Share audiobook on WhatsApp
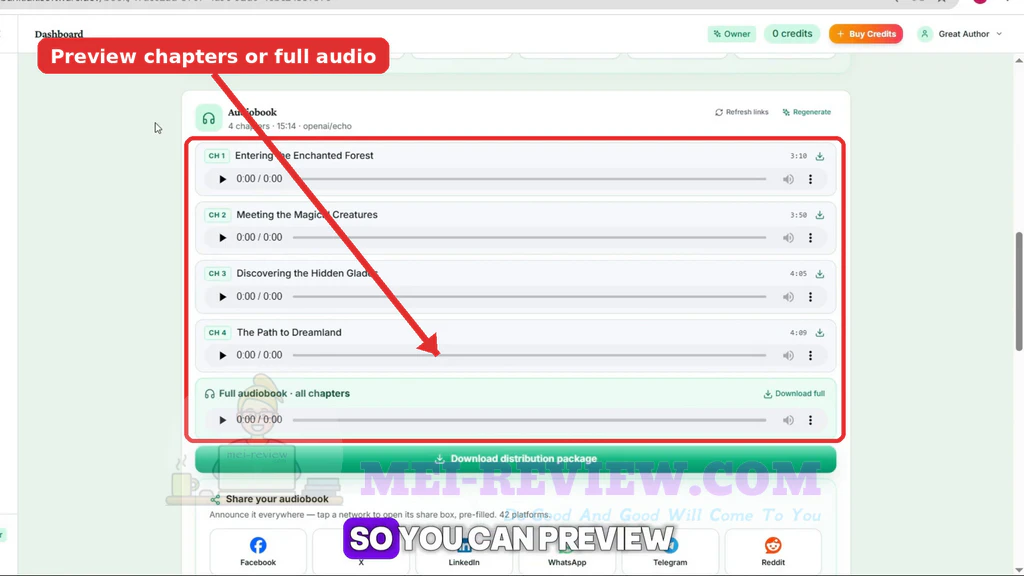Screen dimensions: 1024x576 coord(567,551)
